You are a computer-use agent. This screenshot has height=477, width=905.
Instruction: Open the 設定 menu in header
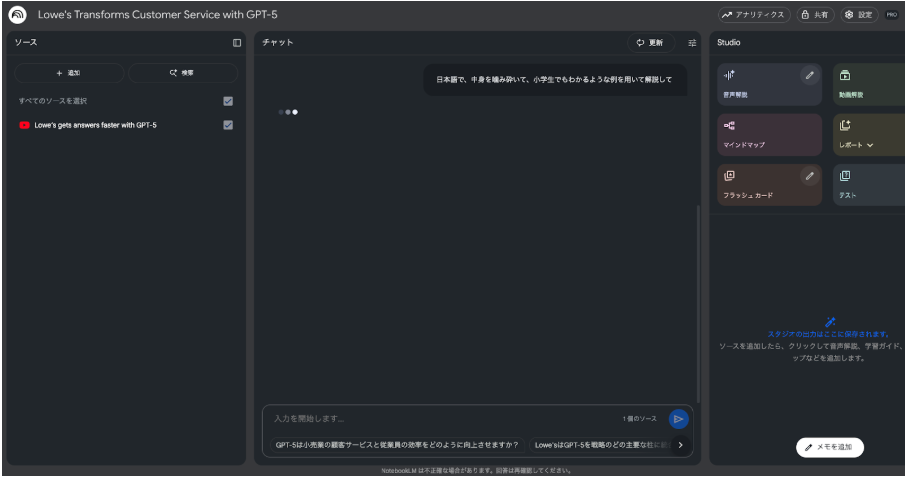pos(858,15)
